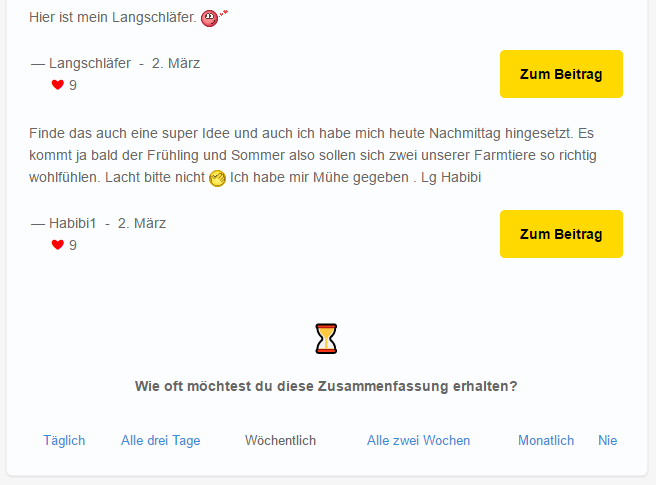Open Habibi1's post via Zum Beitrag
The height and width of the screenshot is (485, 656).
pos(561,234)
